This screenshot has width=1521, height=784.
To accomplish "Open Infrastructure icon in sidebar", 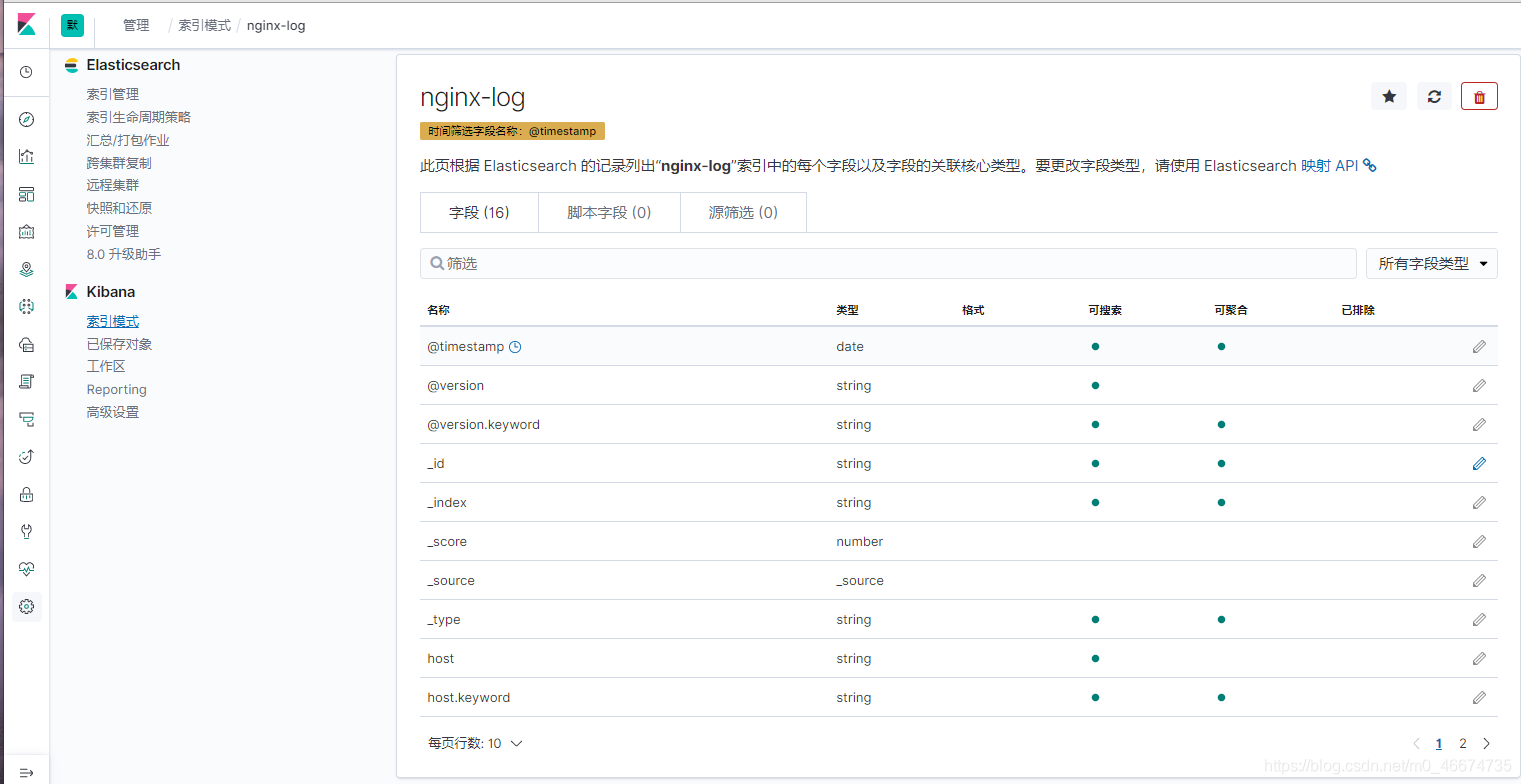I will [27, 344].
